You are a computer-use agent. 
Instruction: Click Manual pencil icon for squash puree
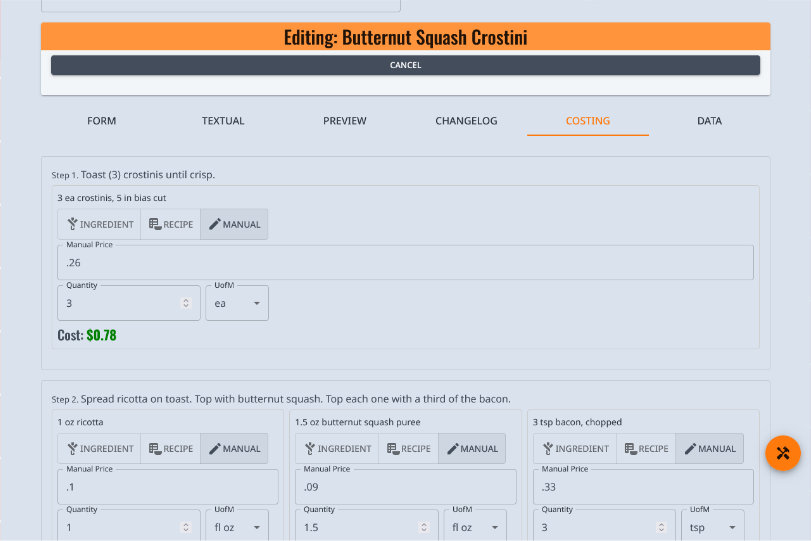coord(454,449)
